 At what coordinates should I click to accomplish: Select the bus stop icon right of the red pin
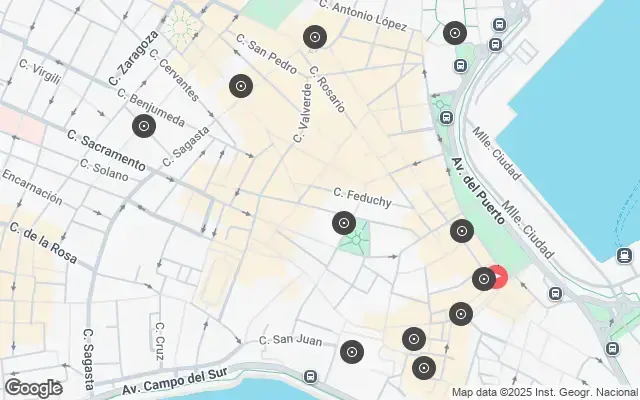[555, 293]
